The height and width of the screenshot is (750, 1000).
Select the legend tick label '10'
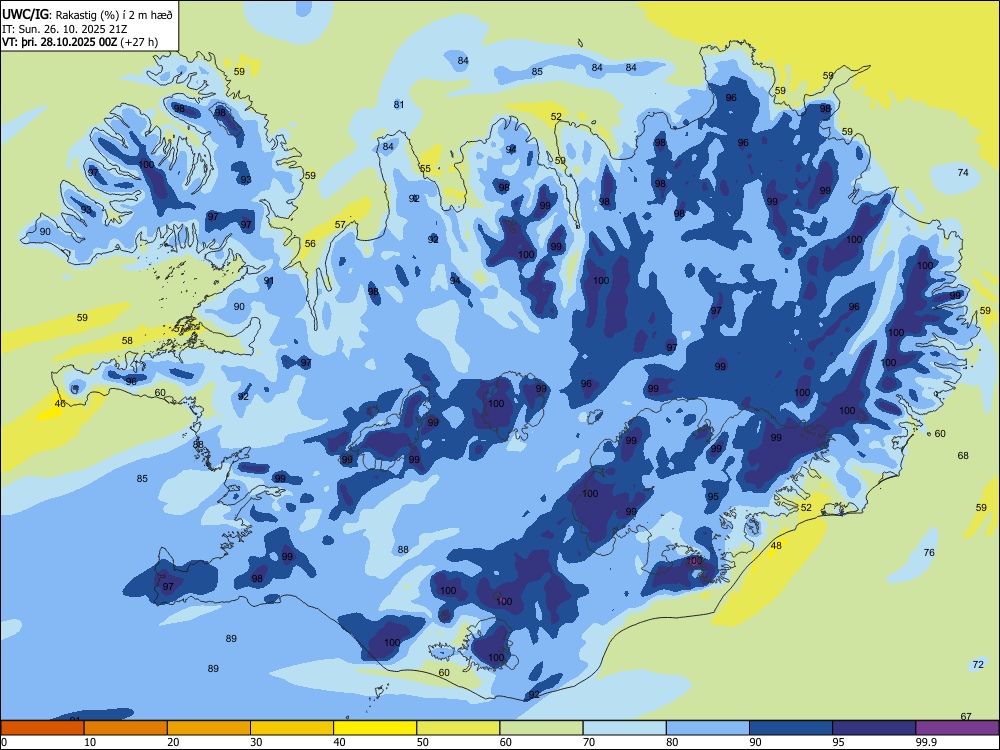pos(90,742)
